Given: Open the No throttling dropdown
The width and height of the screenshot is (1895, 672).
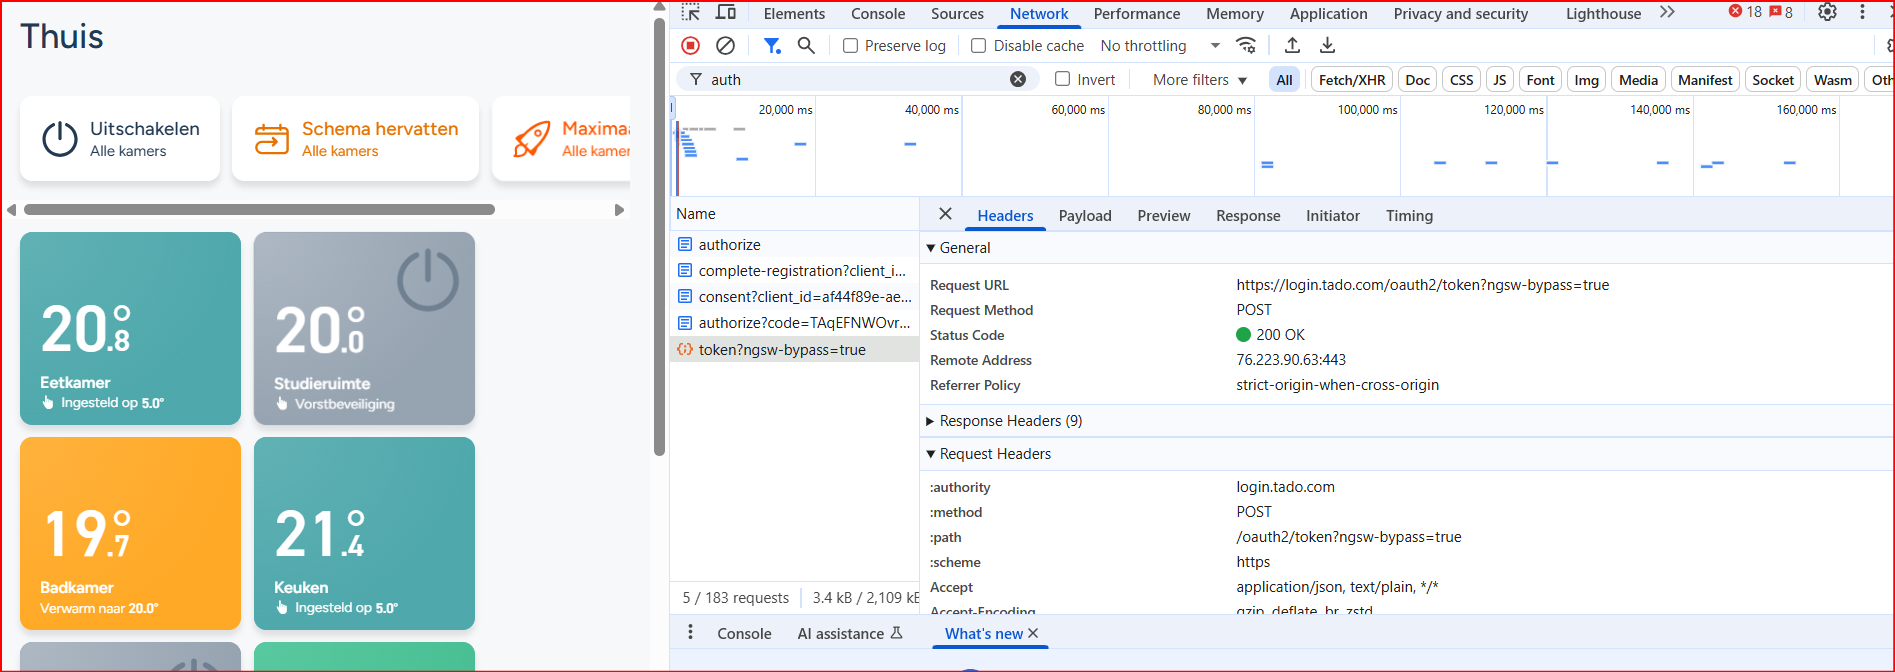Looking at the screenshot, I should (1160, 46).
